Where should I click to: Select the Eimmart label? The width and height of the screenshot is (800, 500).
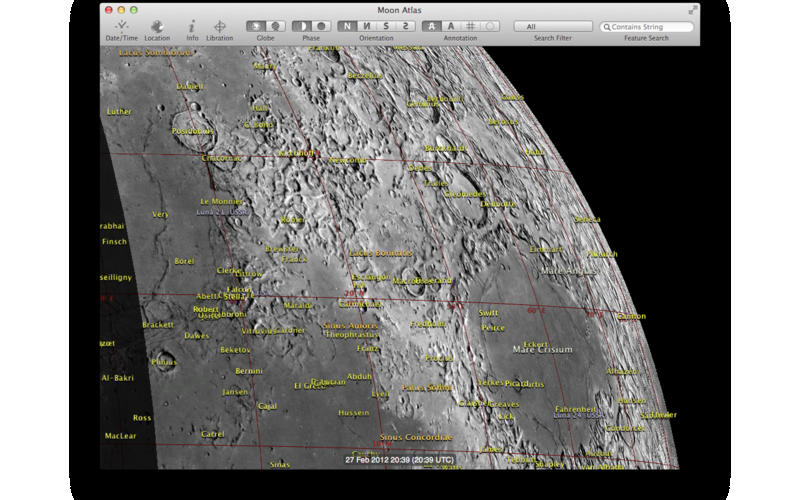click(x=545, y=249)
